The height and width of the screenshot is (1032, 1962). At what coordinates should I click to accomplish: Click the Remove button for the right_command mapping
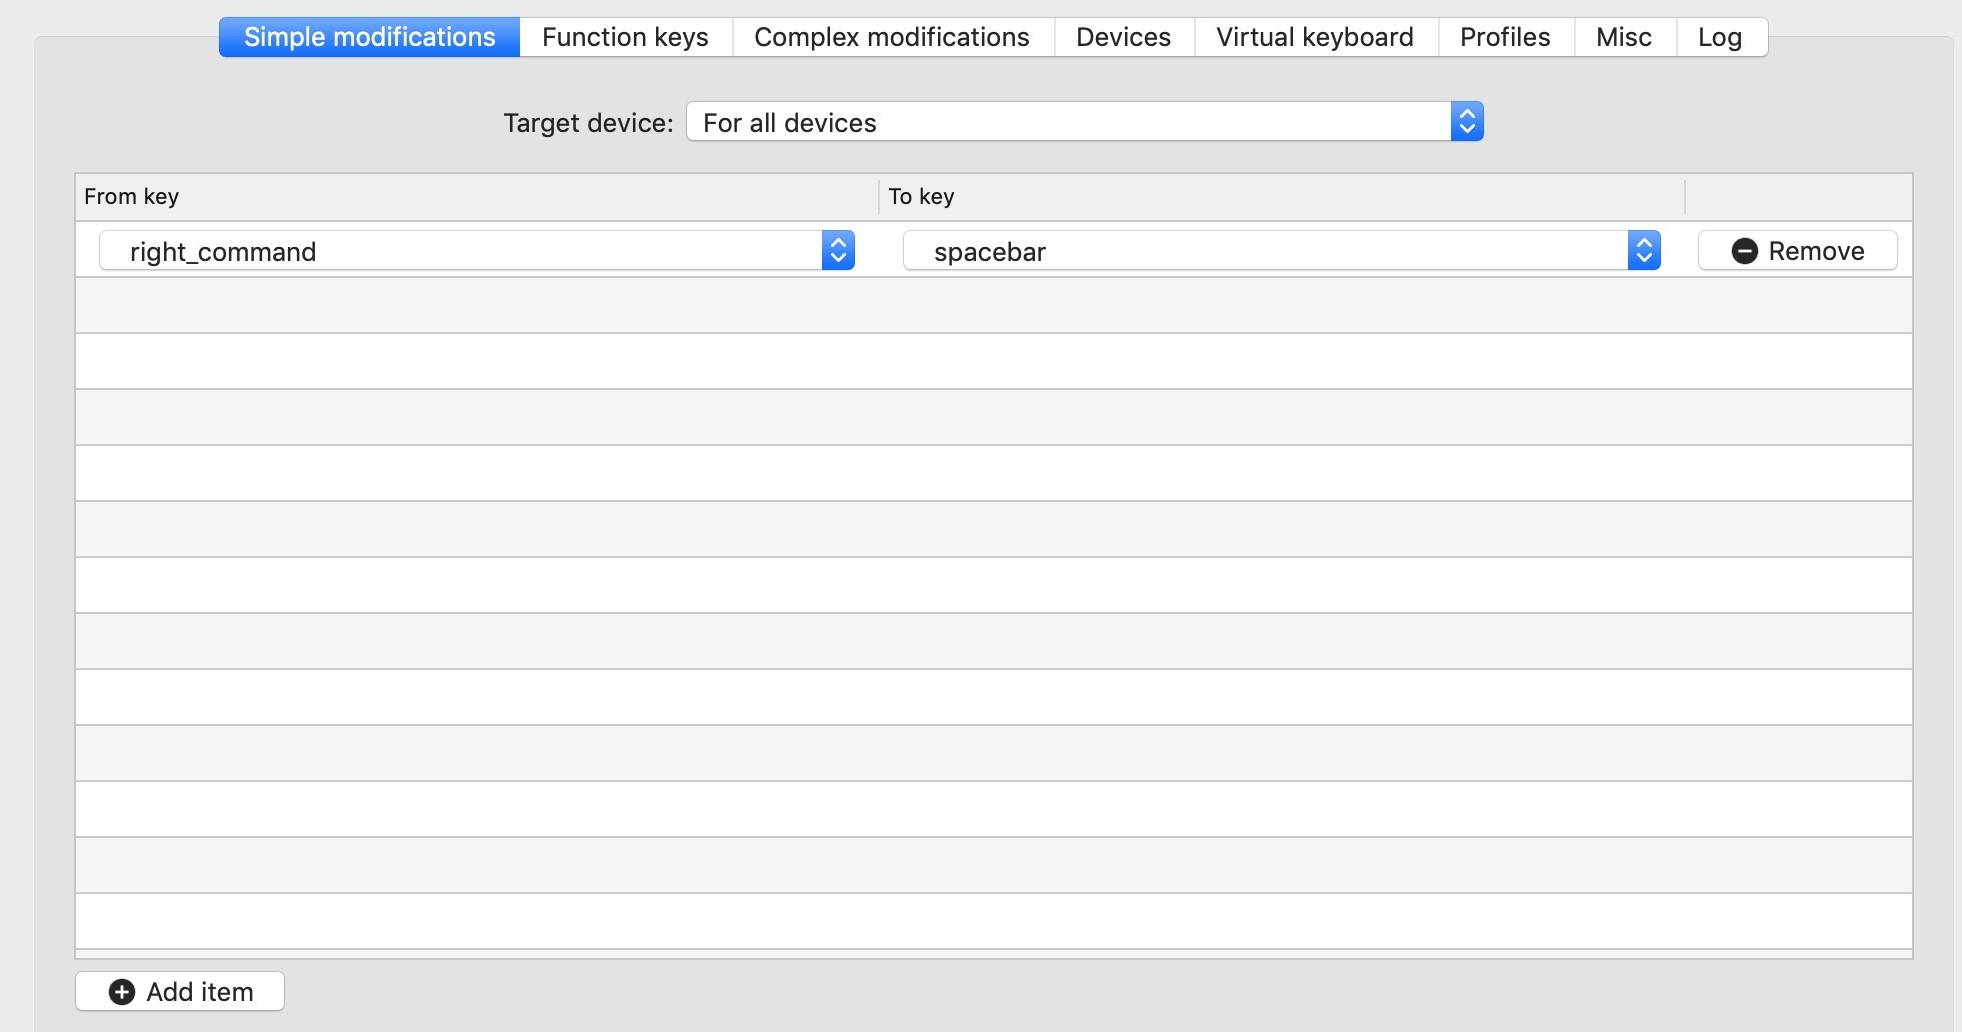(x=1797, y=251)
